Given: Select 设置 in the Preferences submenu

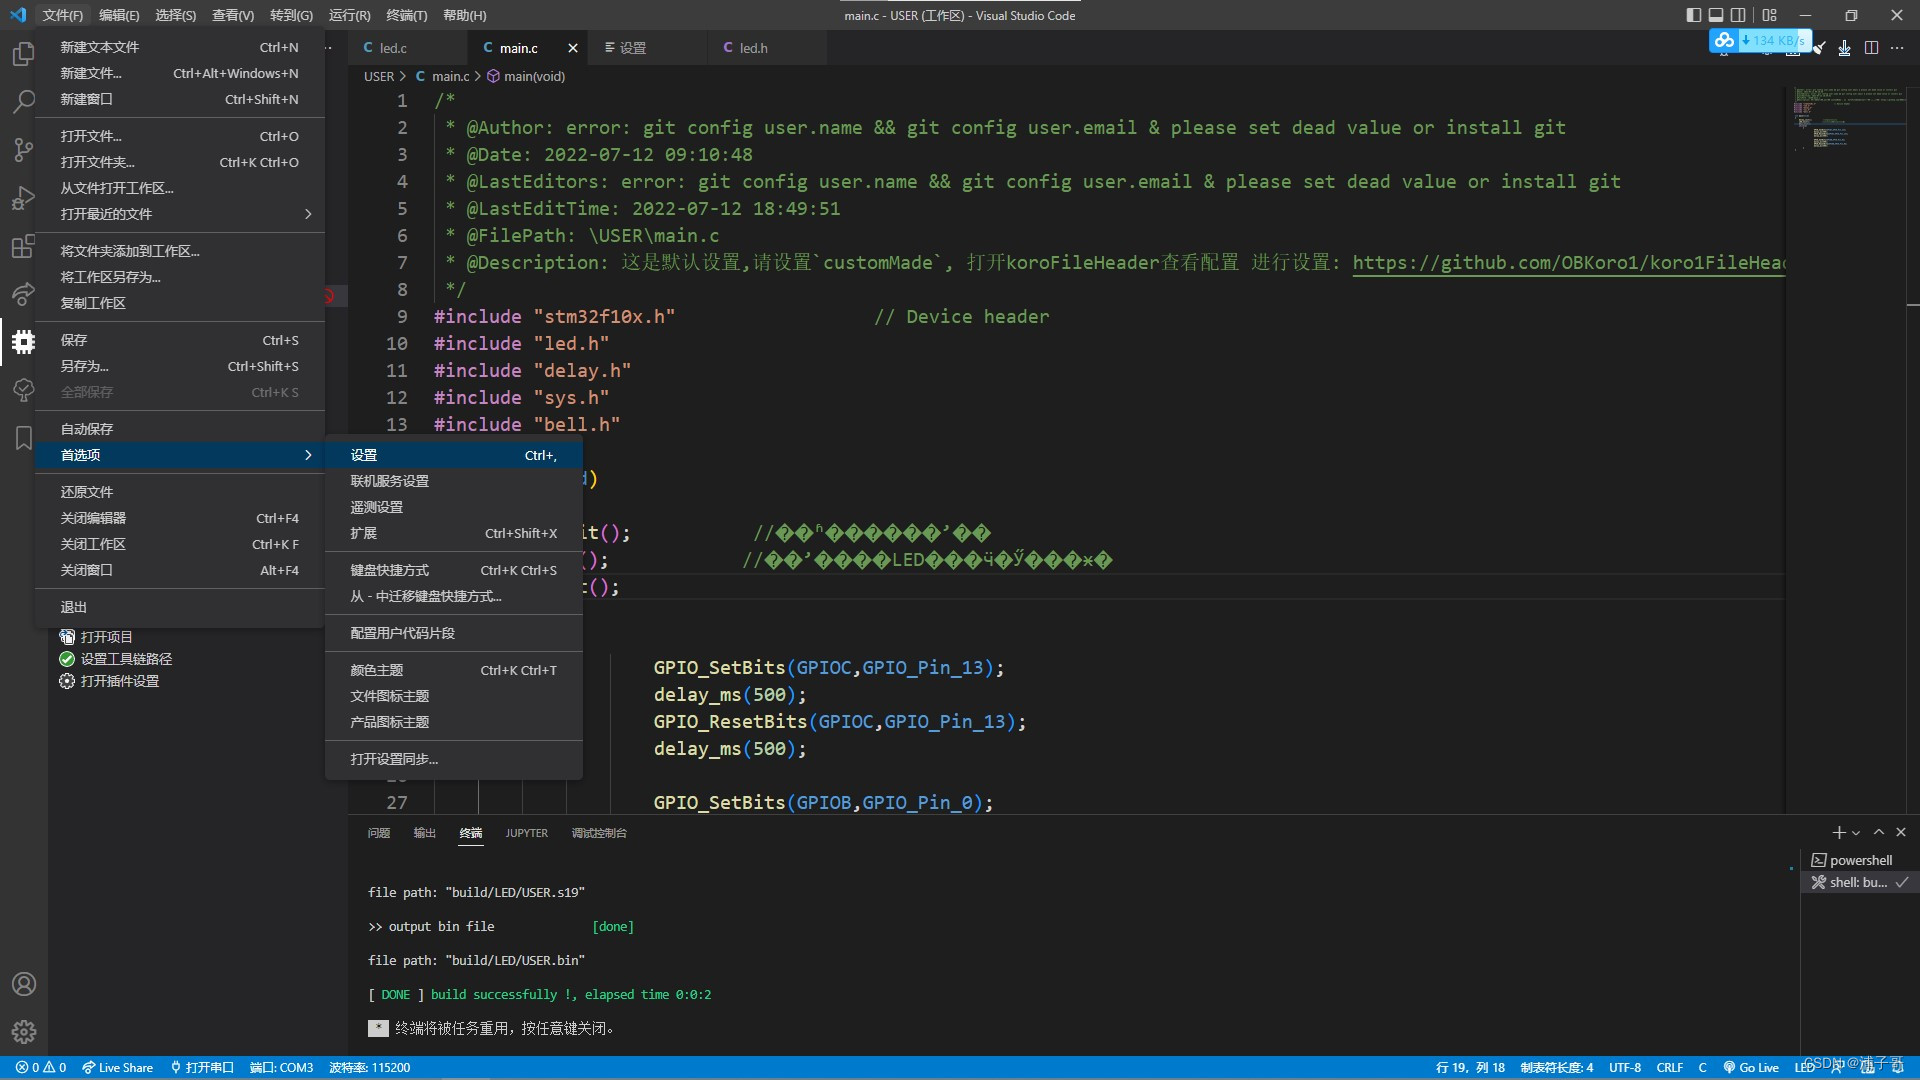Looking at the screenshot, I should point(364,455).
